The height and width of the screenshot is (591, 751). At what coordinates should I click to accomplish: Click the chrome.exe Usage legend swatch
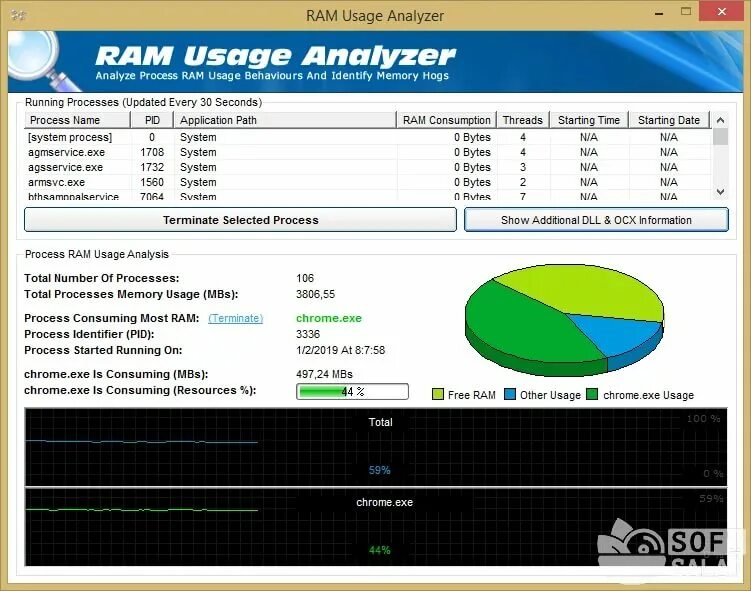click(x=592, y=394)
